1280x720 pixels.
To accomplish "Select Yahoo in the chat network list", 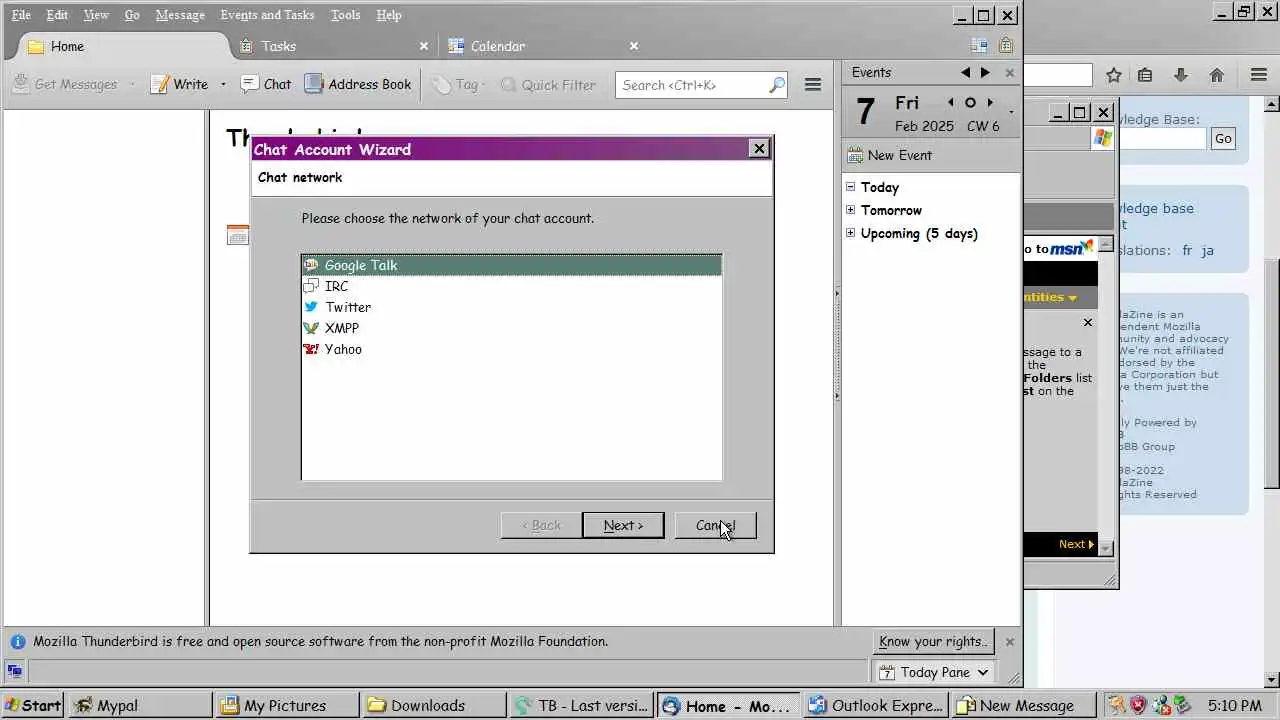I will click(x=511, y=349).
